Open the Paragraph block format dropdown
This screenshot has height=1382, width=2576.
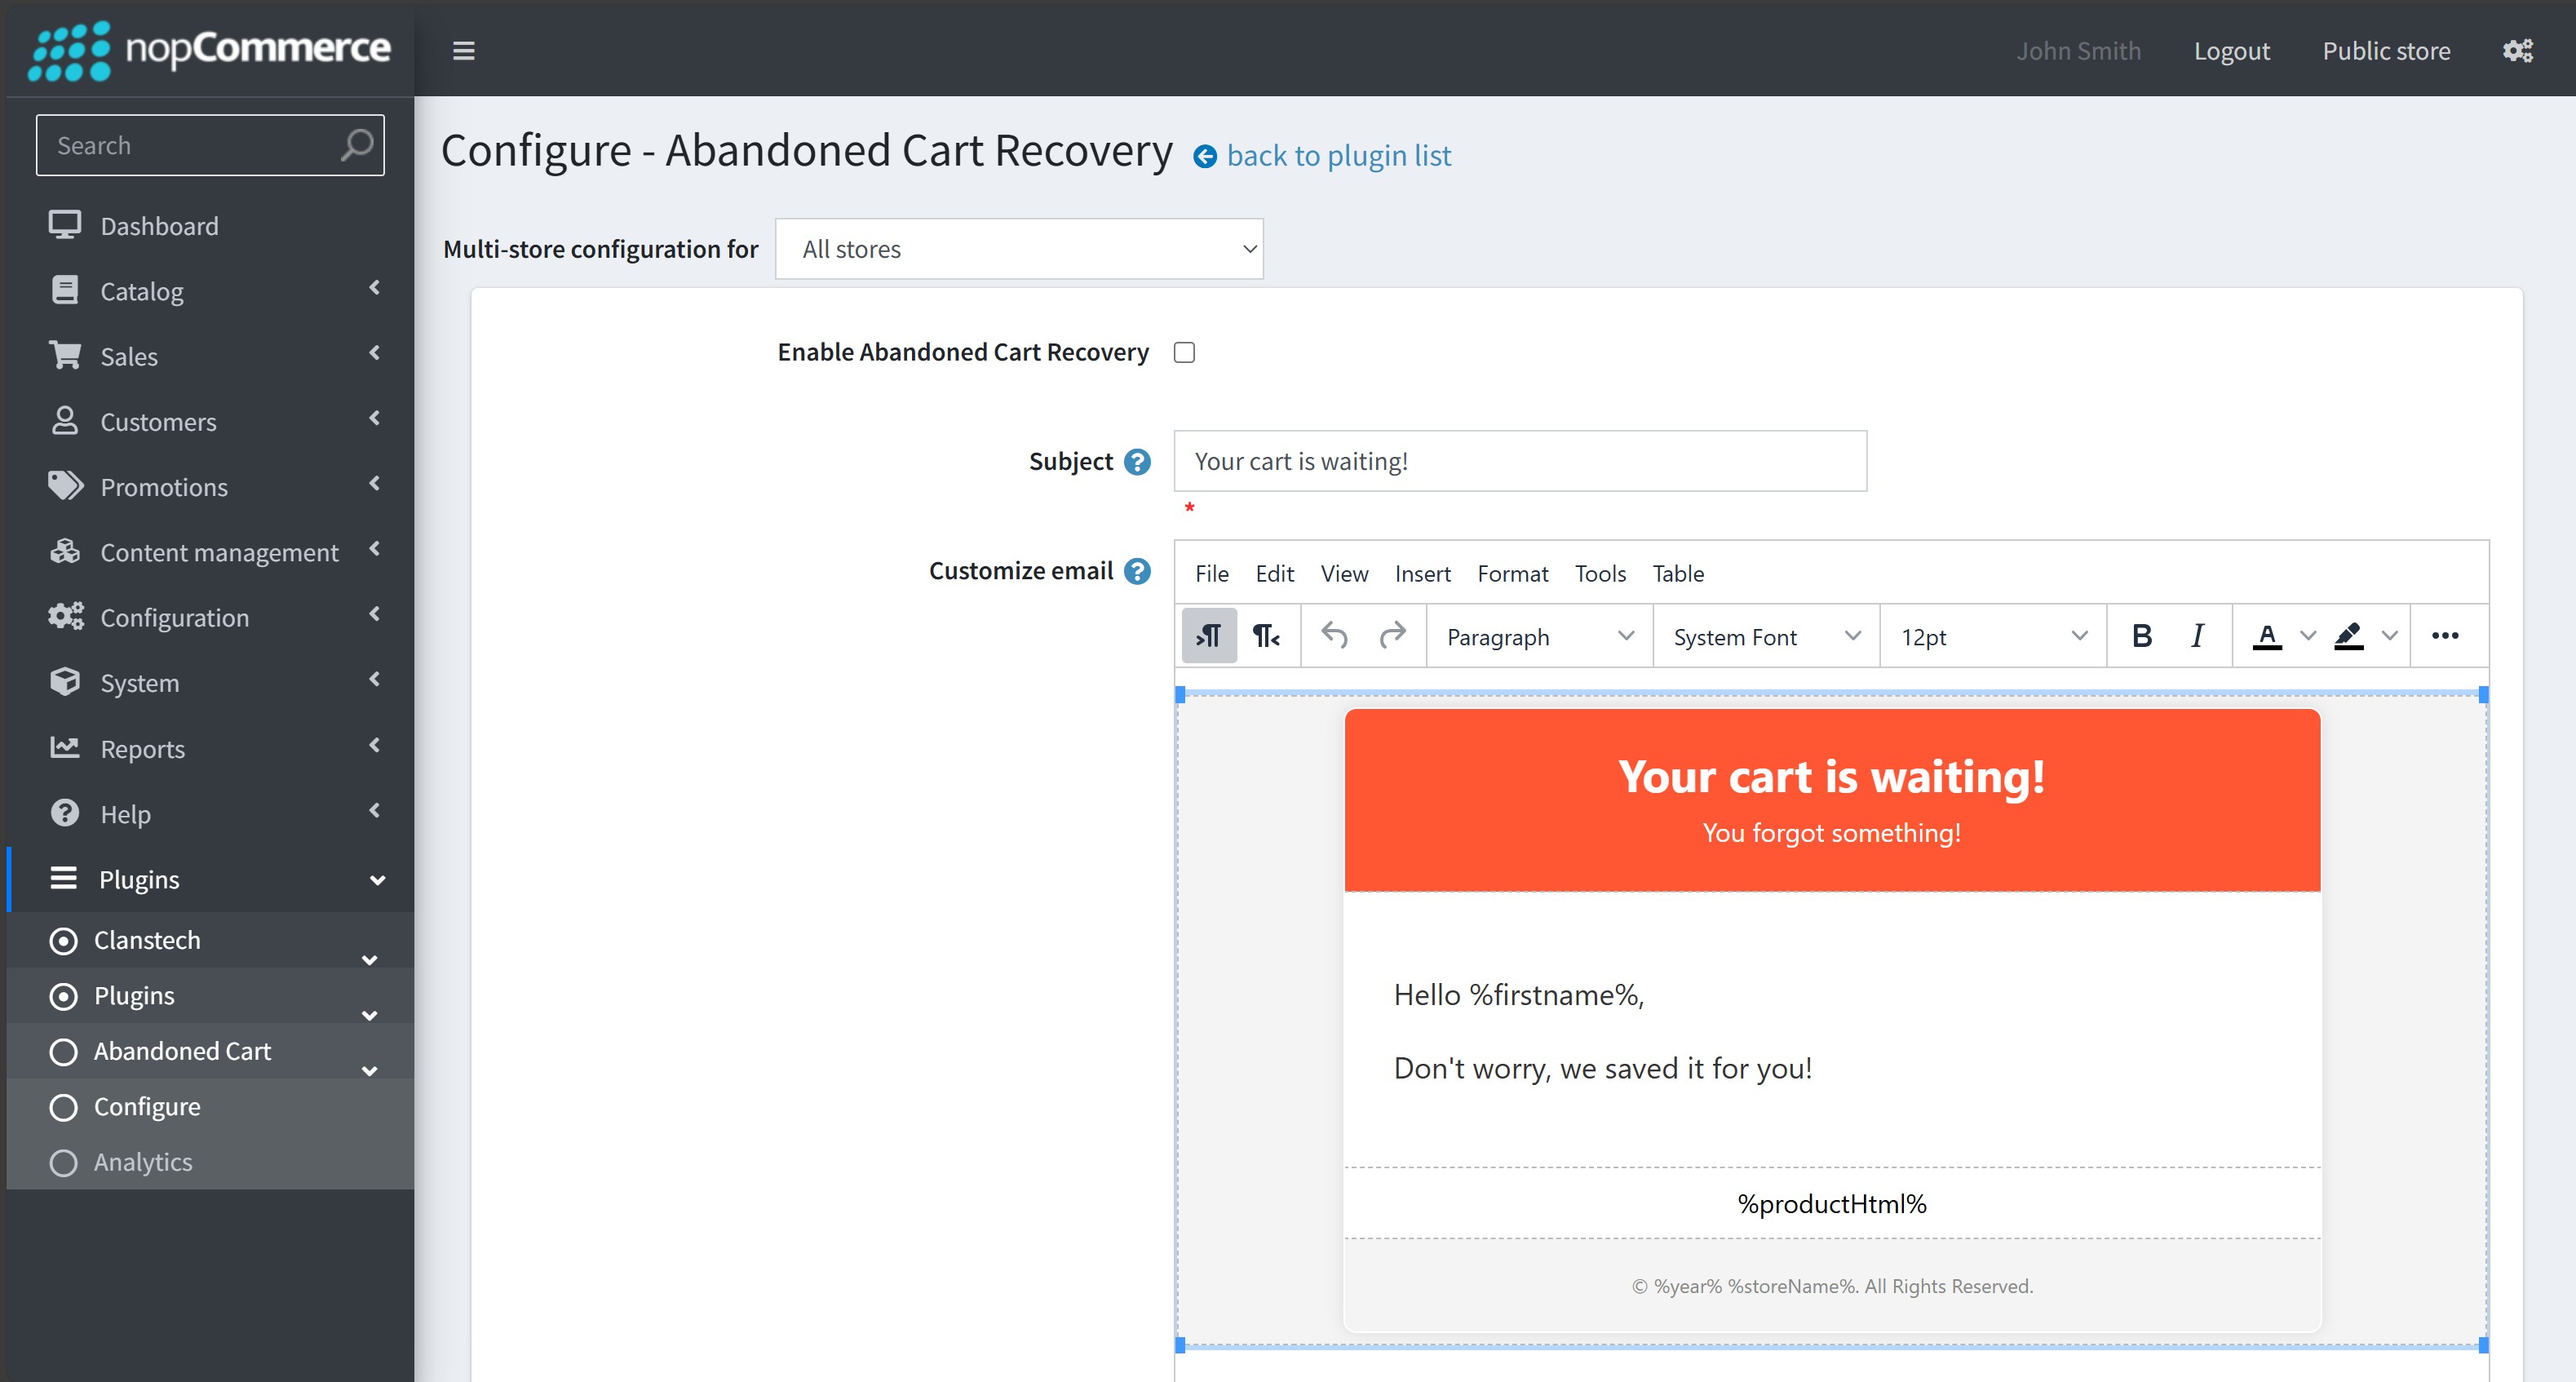(1540, 636)
